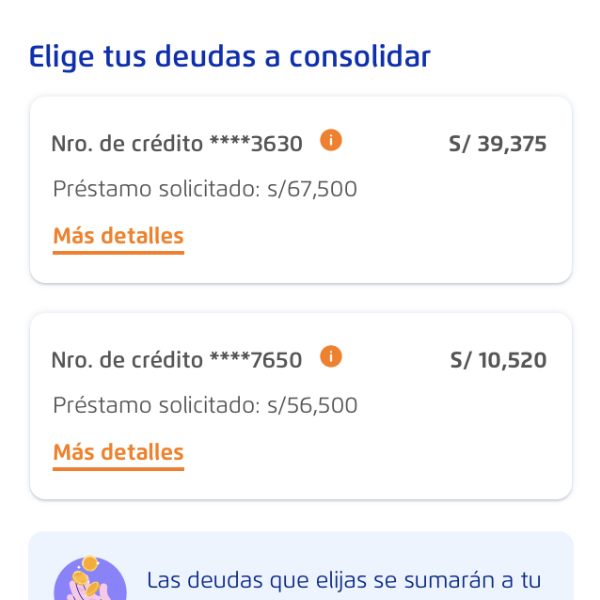This screenshot has width=600, height=600.
Task: Open Más detalles for credit ****3630
Action: (118, 237)
